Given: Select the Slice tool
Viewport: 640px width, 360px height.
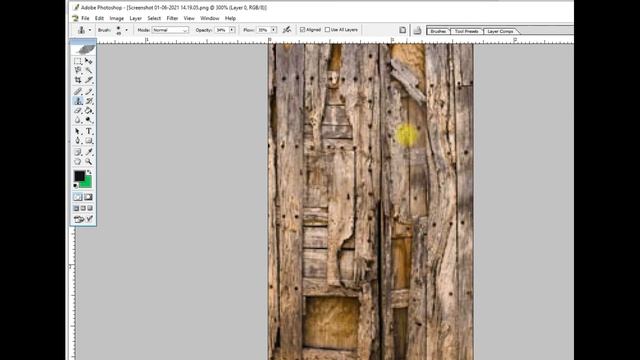Looking at the screenshot, I should coord(89,80).
